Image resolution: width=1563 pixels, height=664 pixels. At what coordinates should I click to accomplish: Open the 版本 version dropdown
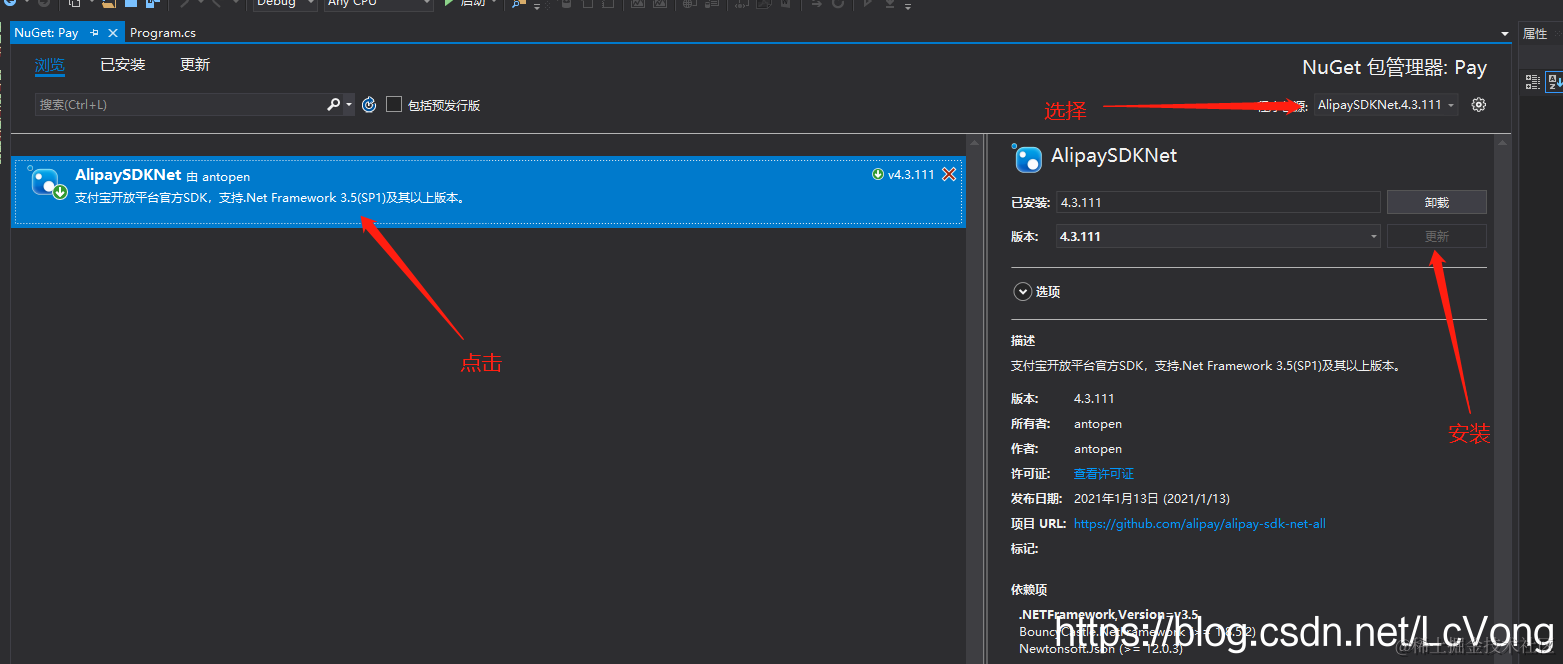(x=1217, y=236)
